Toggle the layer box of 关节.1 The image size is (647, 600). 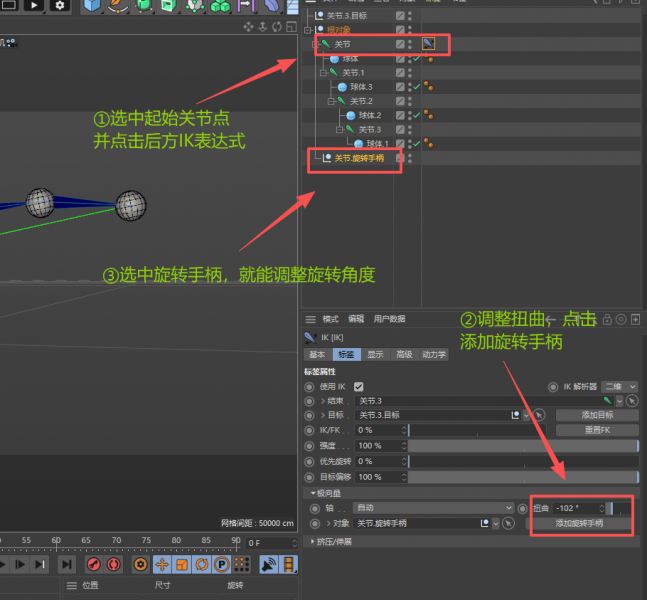tap(400, 73)
